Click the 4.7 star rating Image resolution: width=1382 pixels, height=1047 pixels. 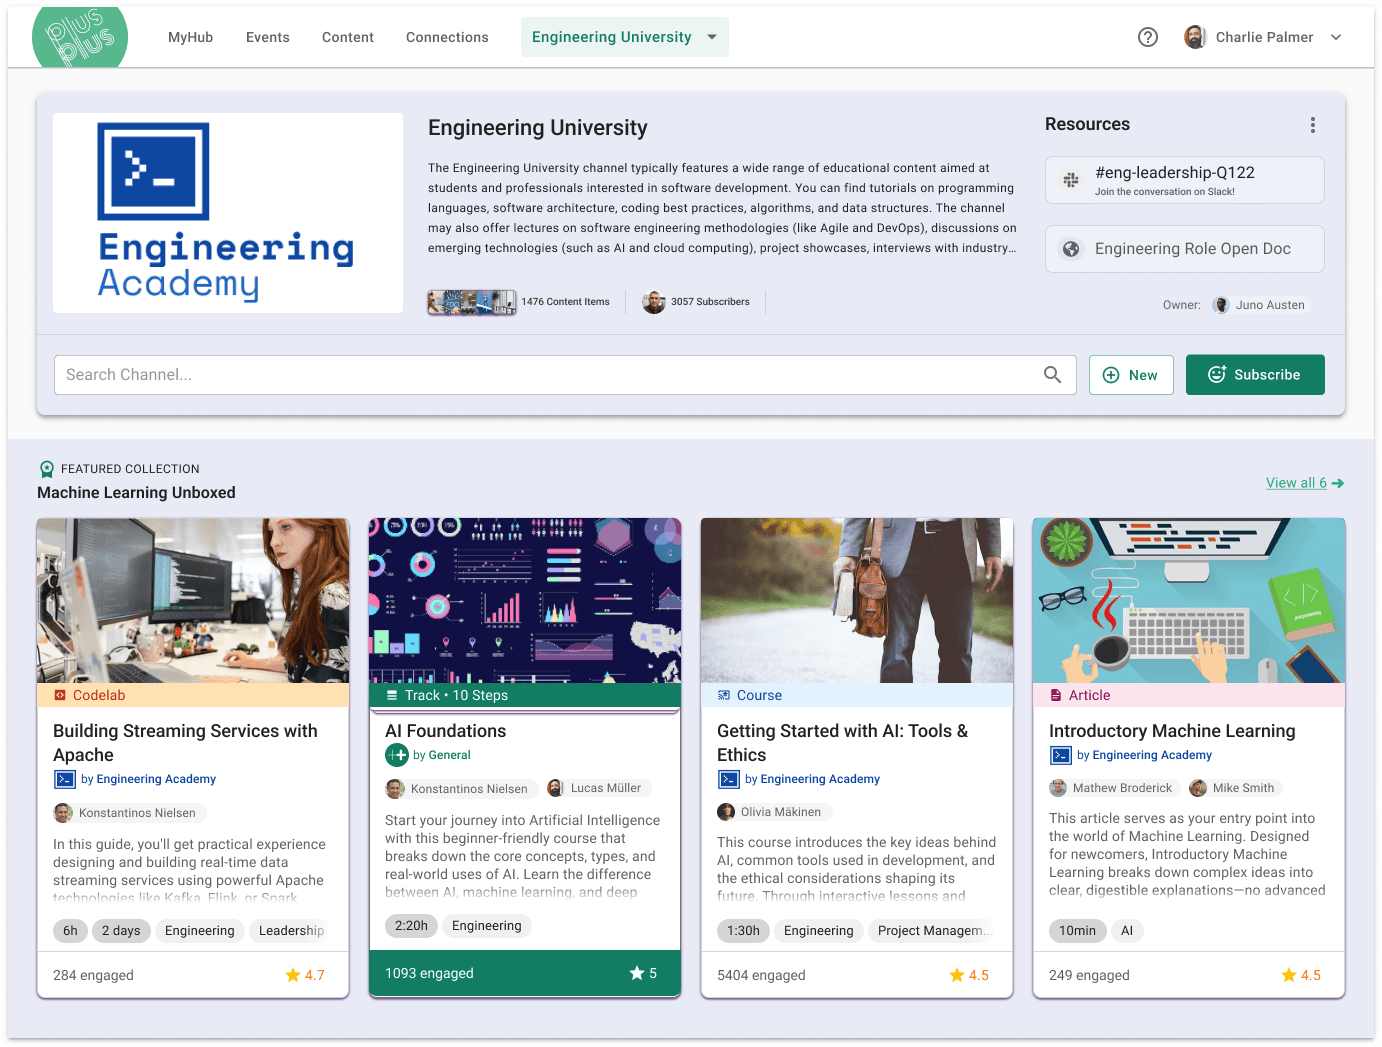(305, 975)
